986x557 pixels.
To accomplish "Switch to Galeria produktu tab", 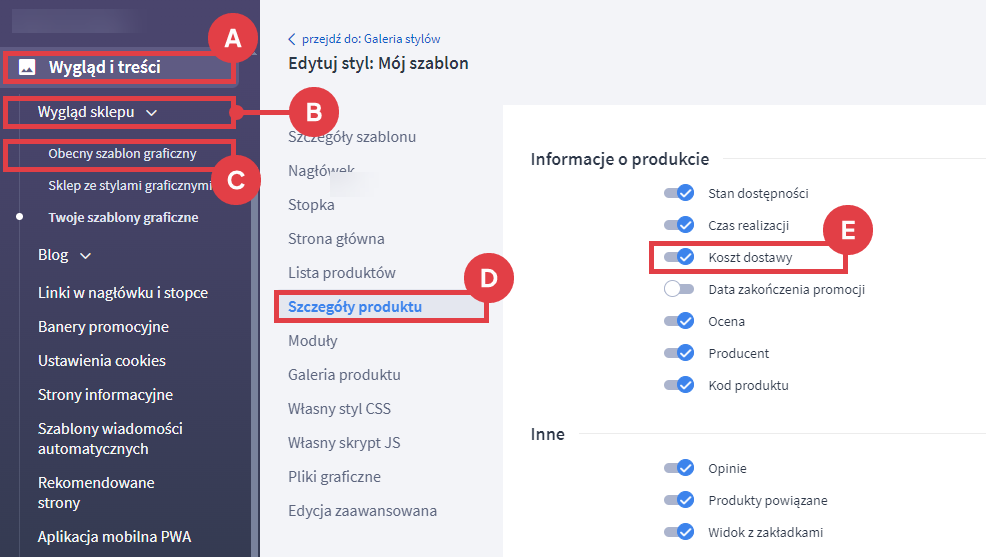I will point(344,375).
